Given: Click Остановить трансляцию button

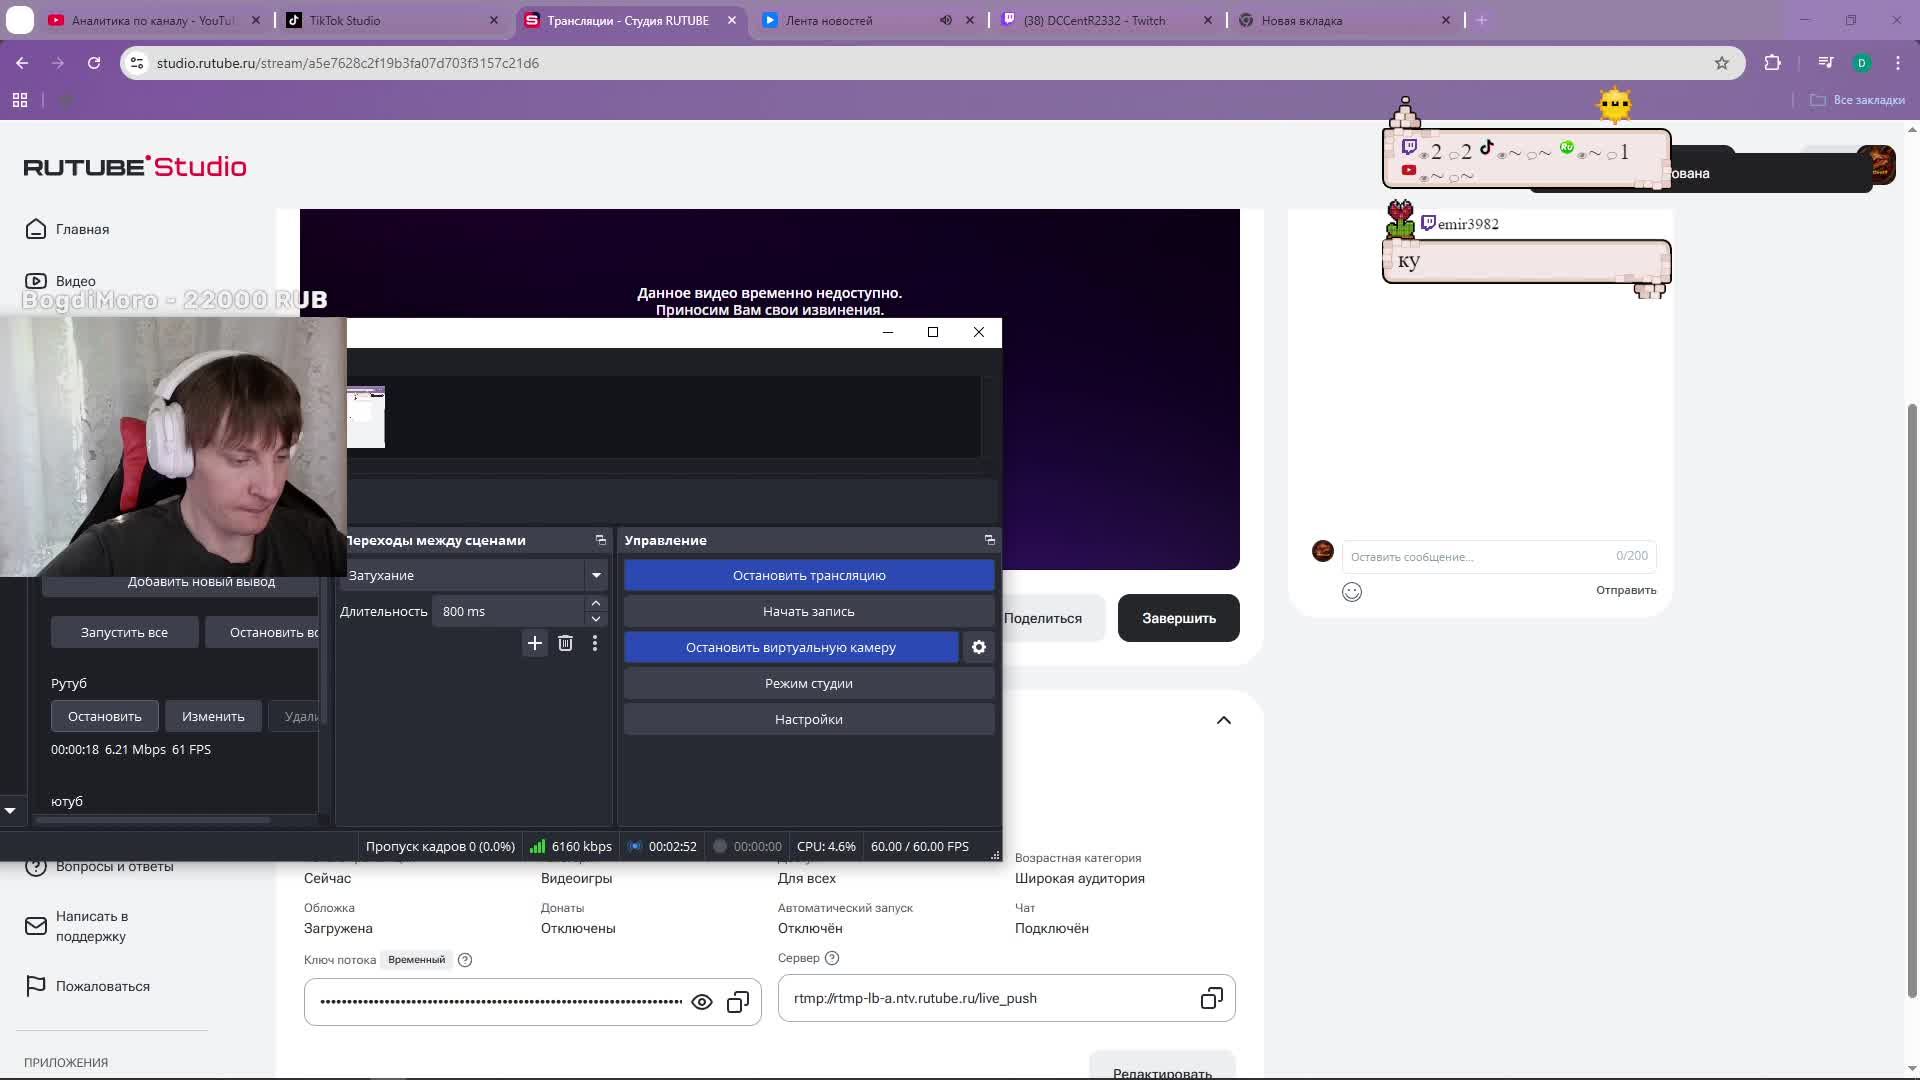Looking at the screenshot, I should [x=809, y=575].
